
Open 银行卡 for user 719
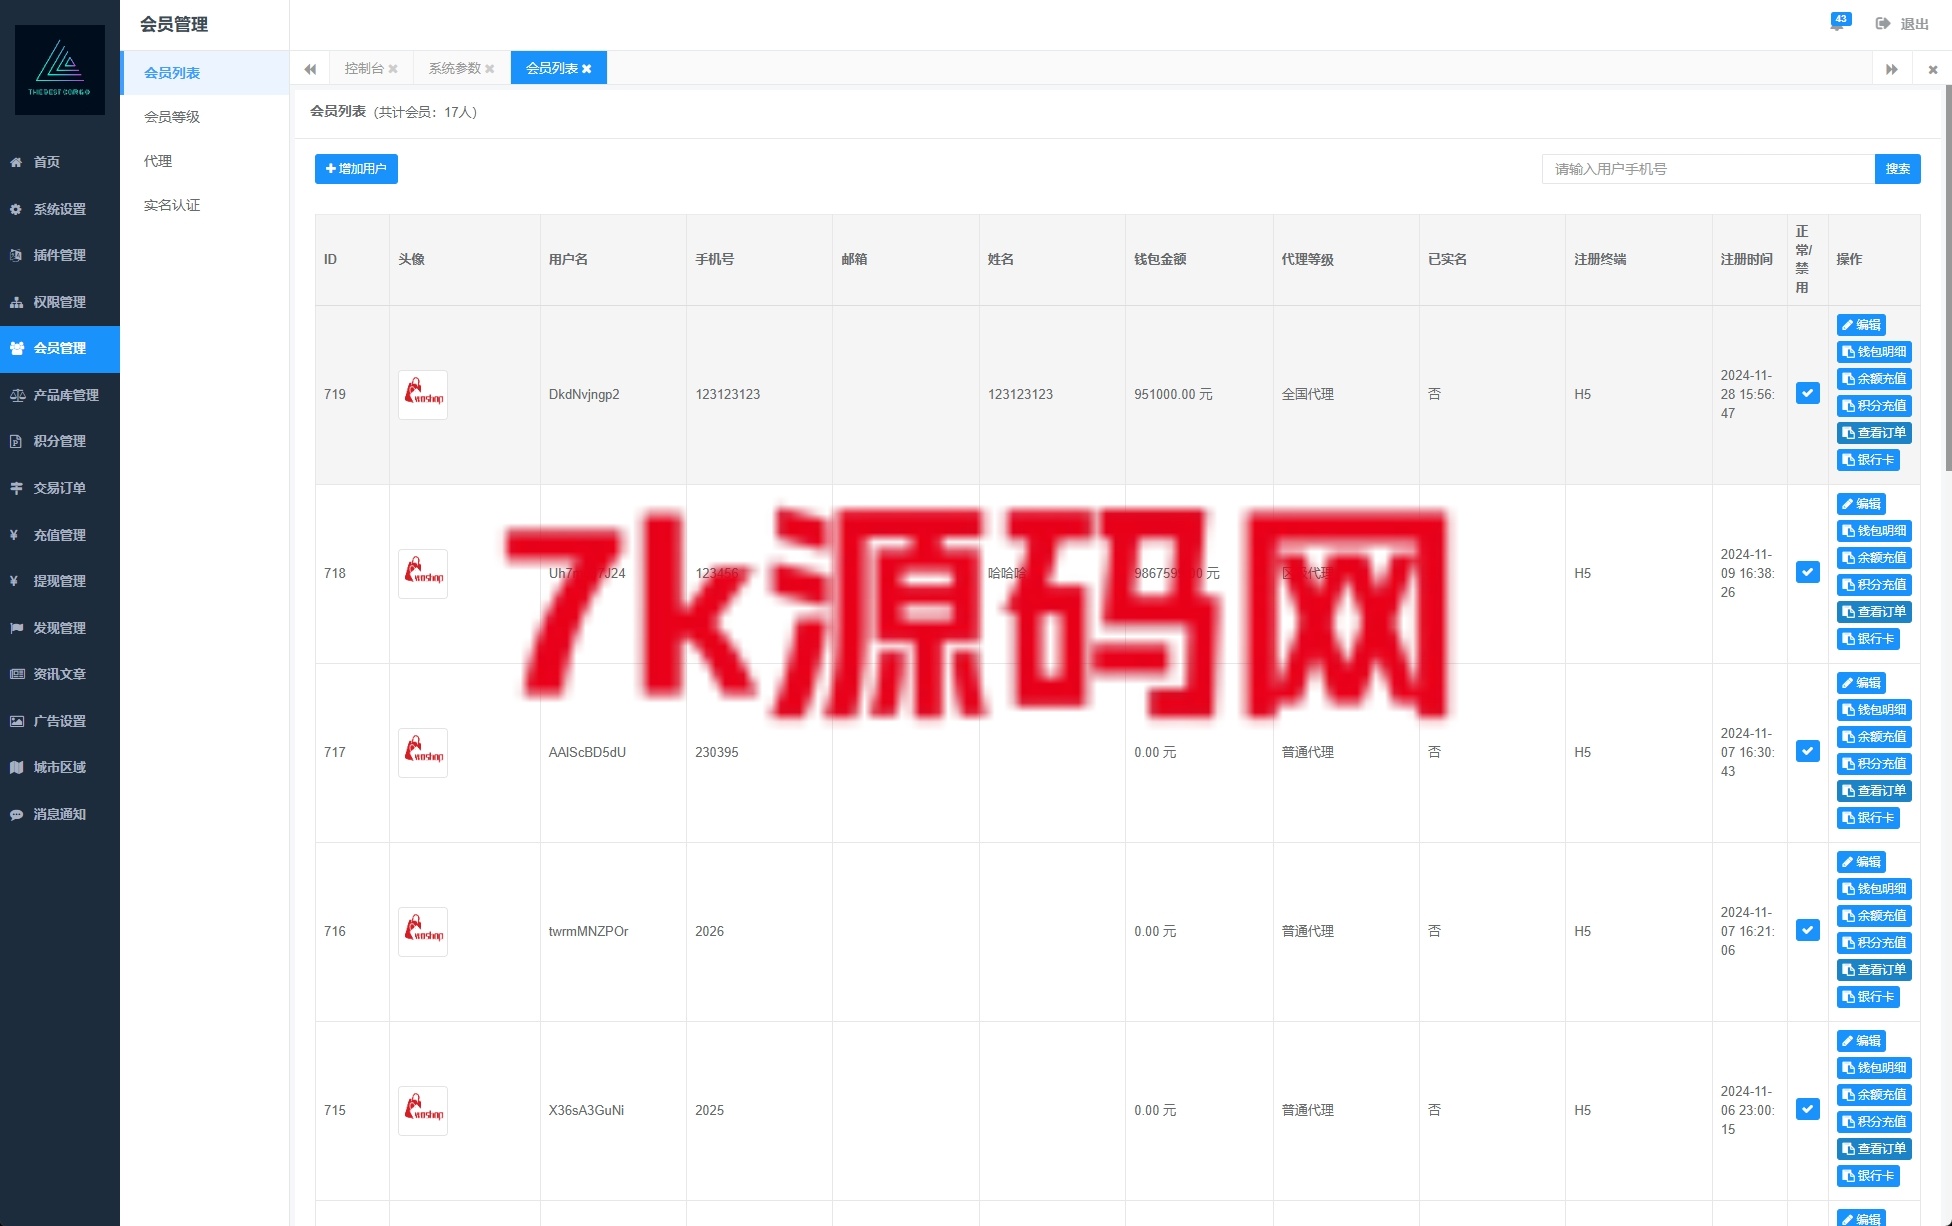(x=1868, y=460)
